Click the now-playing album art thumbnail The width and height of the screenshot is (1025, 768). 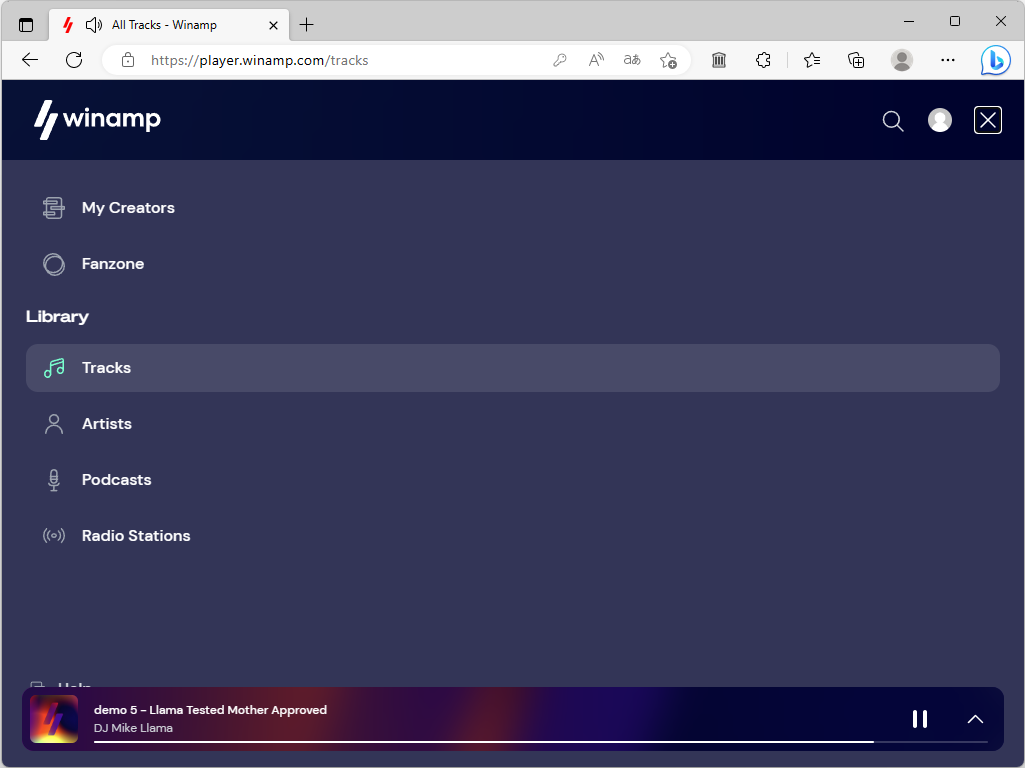tap(54, 719)
